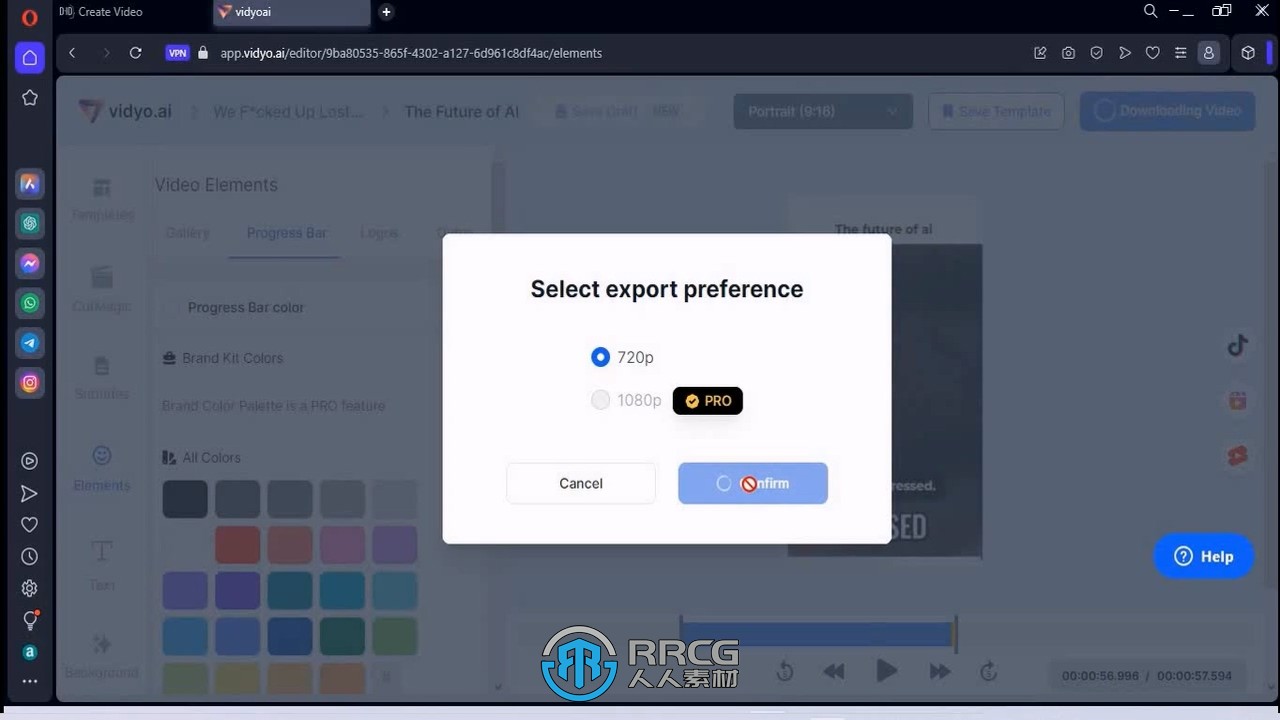Click the PRO badge next to 1080p
The height and width of the screenshot is (720, 1280).
708,400
